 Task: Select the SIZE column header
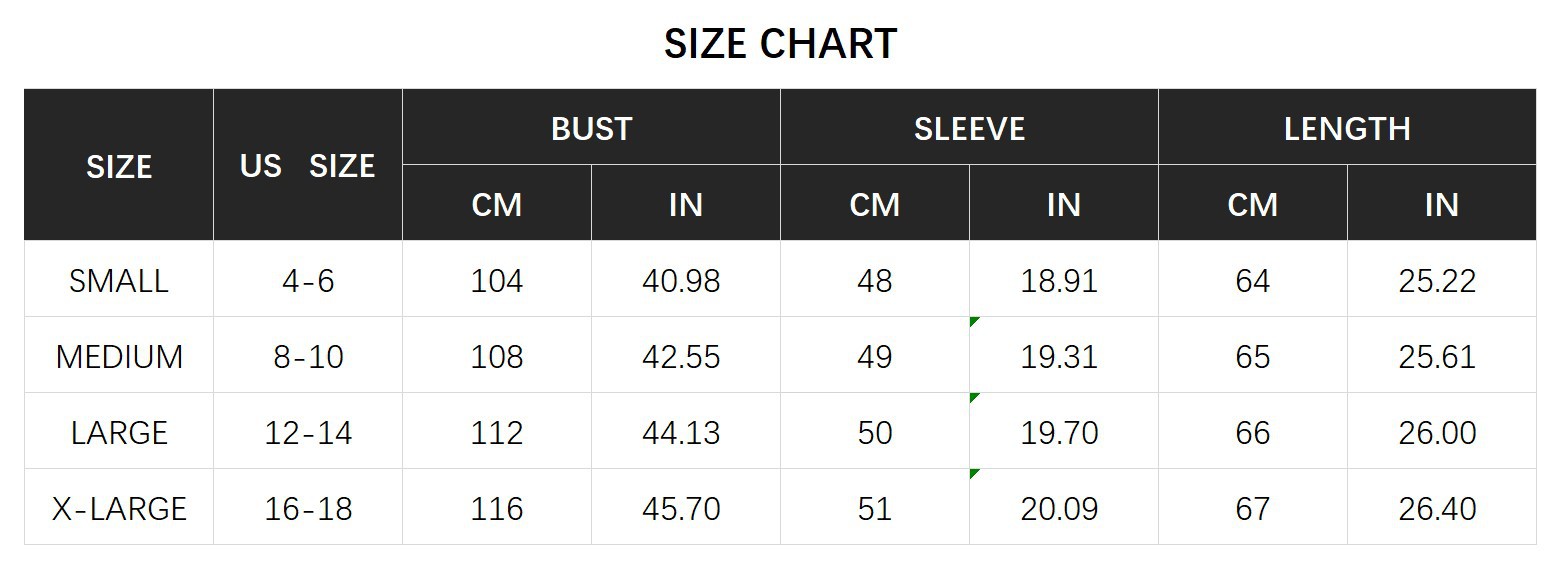[x=119, y=165]
